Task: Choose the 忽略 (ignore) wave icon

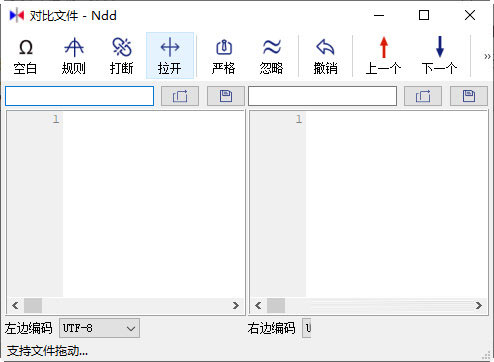Action: [x=272, y=56]
